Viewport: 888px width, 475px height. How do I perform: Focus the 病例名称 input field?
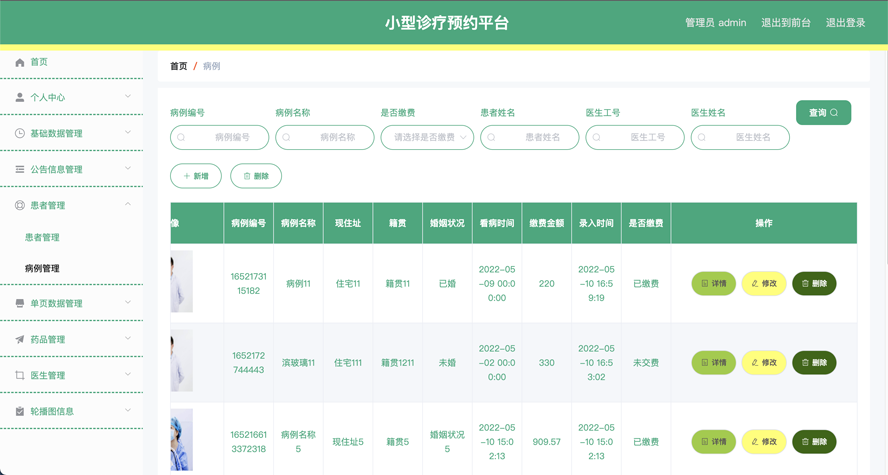(x=325, y=138)
